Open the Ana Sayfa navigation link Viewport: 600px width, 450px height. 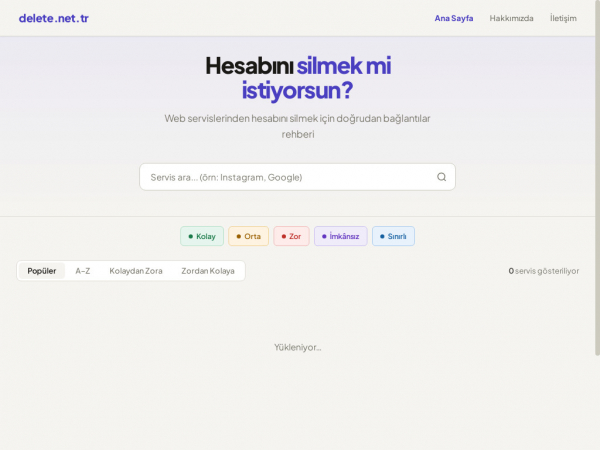tap(454, 18)
